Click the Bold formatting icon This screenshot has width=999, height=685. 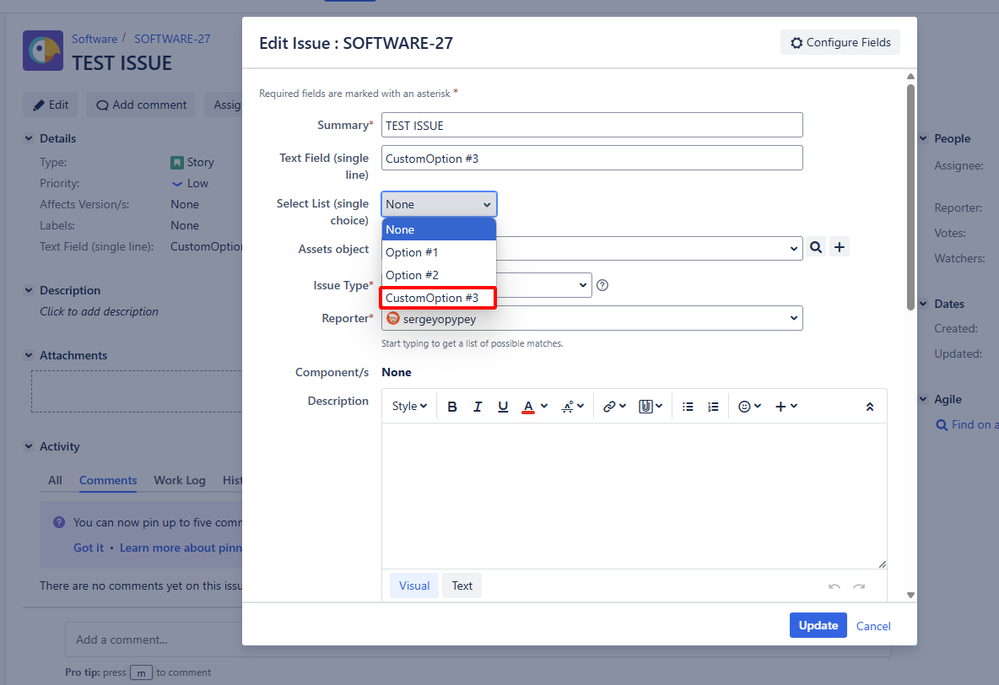[452, 407]
